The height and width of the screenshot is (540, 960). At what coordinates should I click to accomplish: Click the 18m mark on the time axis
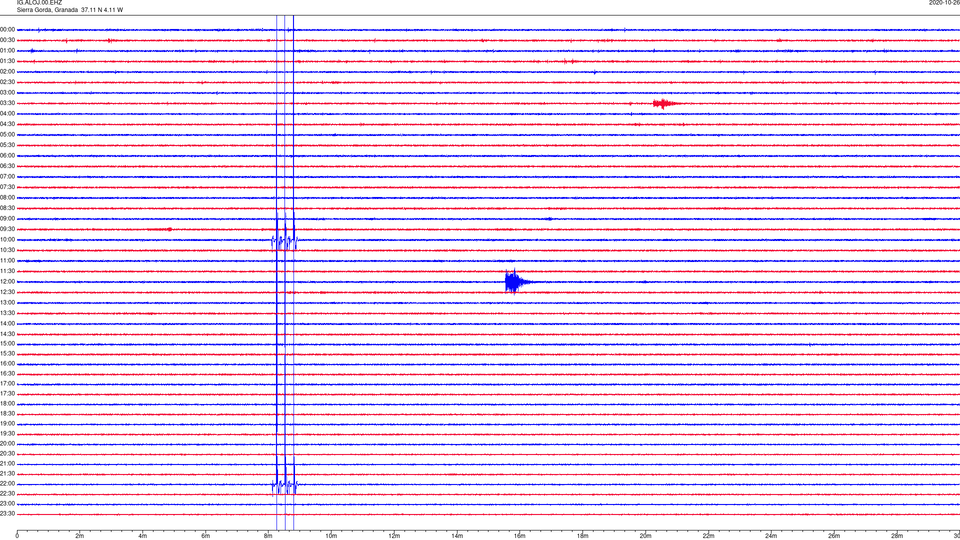[x=583, y=536]
